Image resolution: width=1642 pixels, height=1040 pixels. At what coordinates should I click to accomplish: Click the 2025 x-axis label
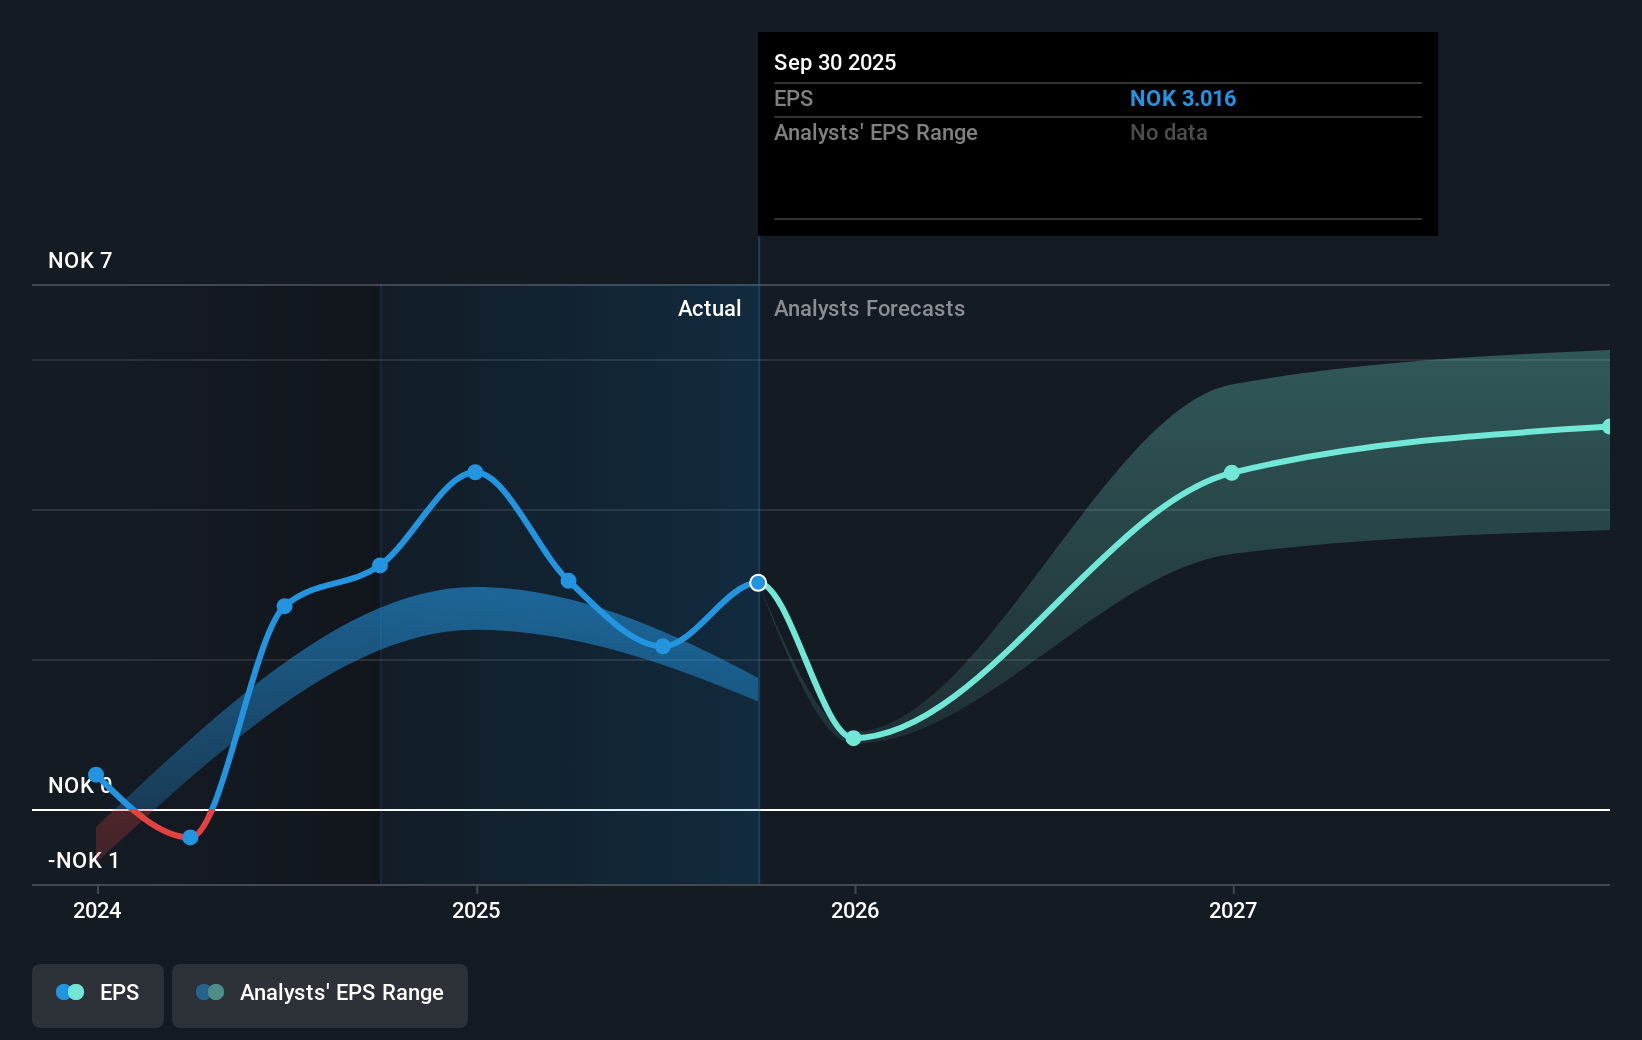476,910
